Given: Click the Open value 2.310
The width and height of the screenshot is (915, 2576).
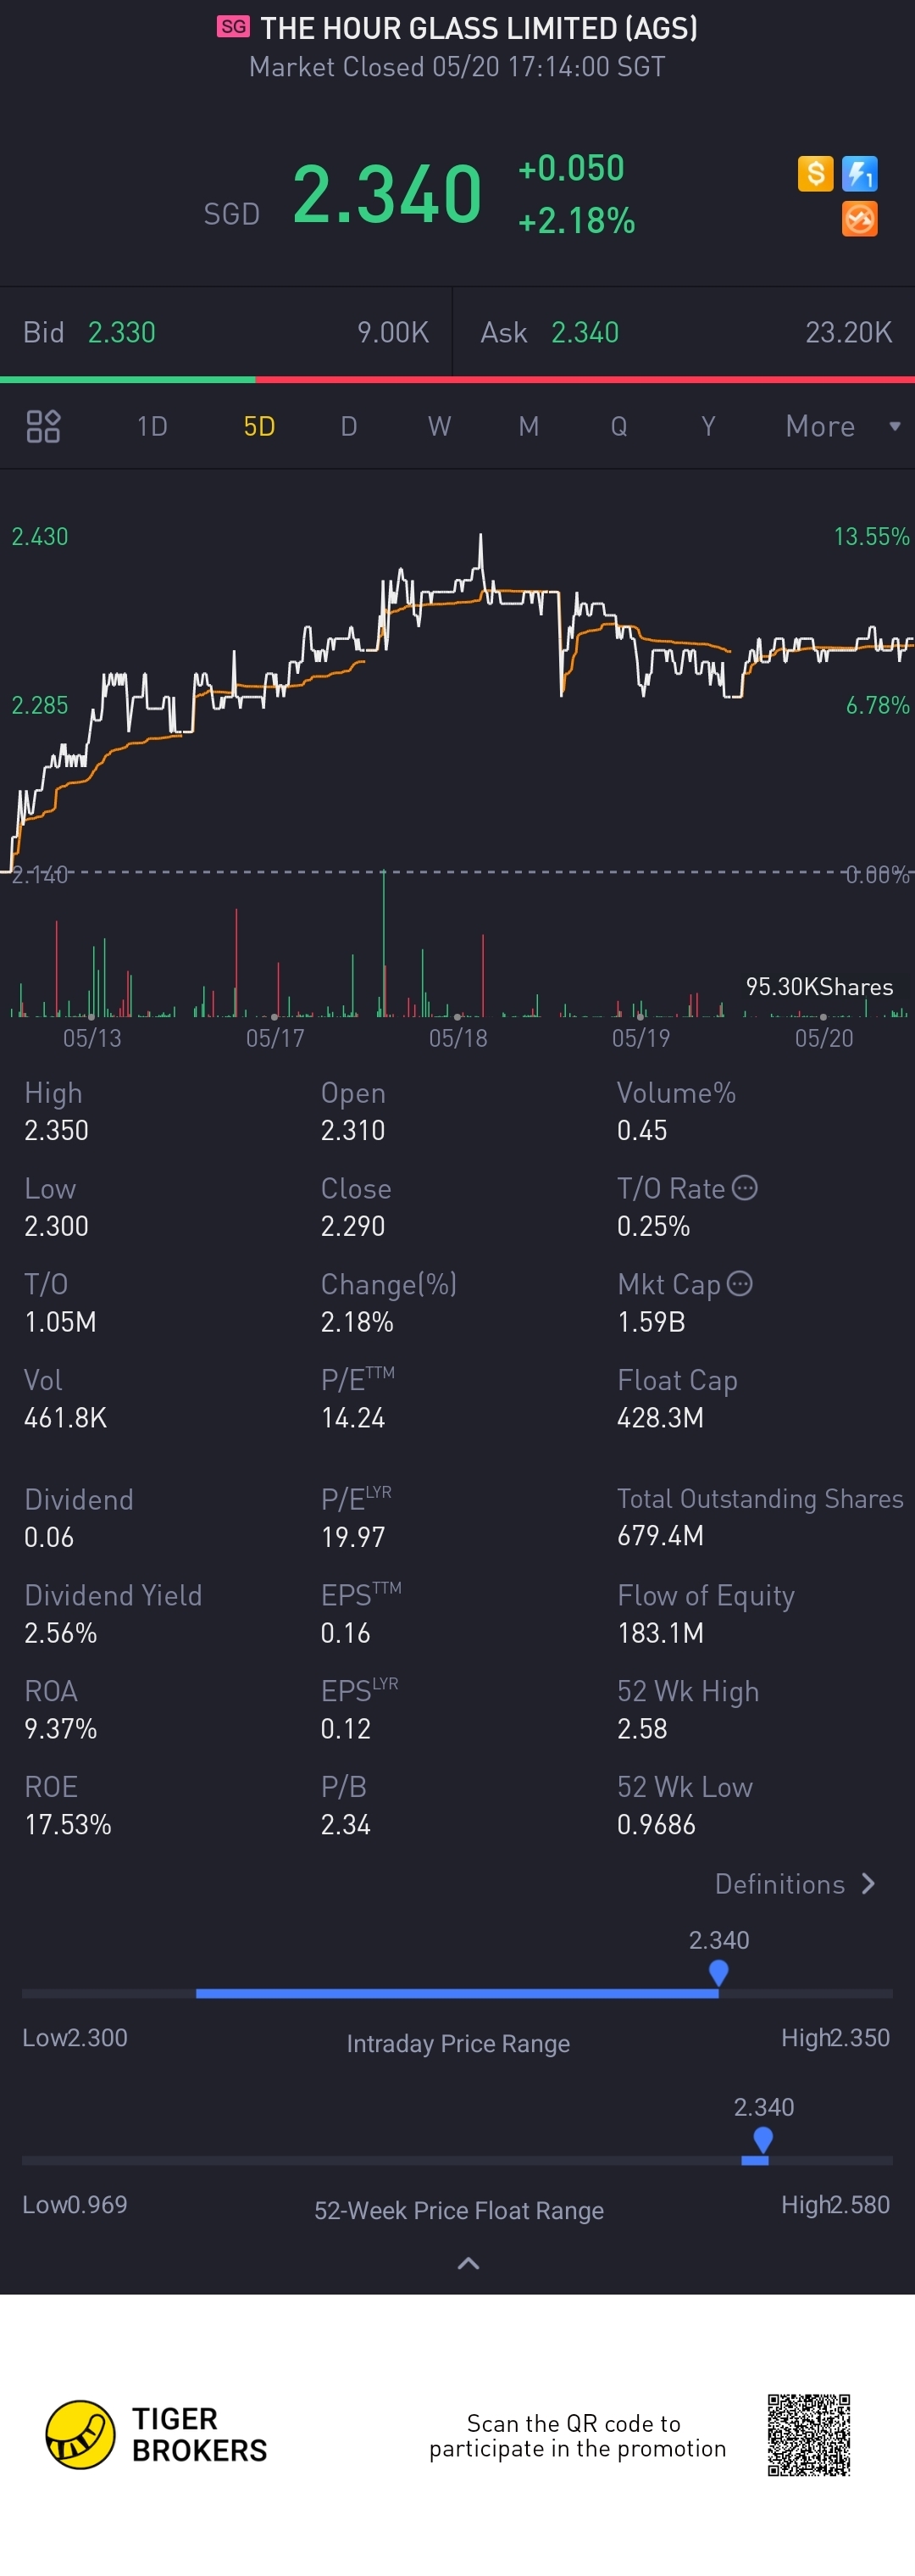Looking at the screenshot, I should (353, 1130).
